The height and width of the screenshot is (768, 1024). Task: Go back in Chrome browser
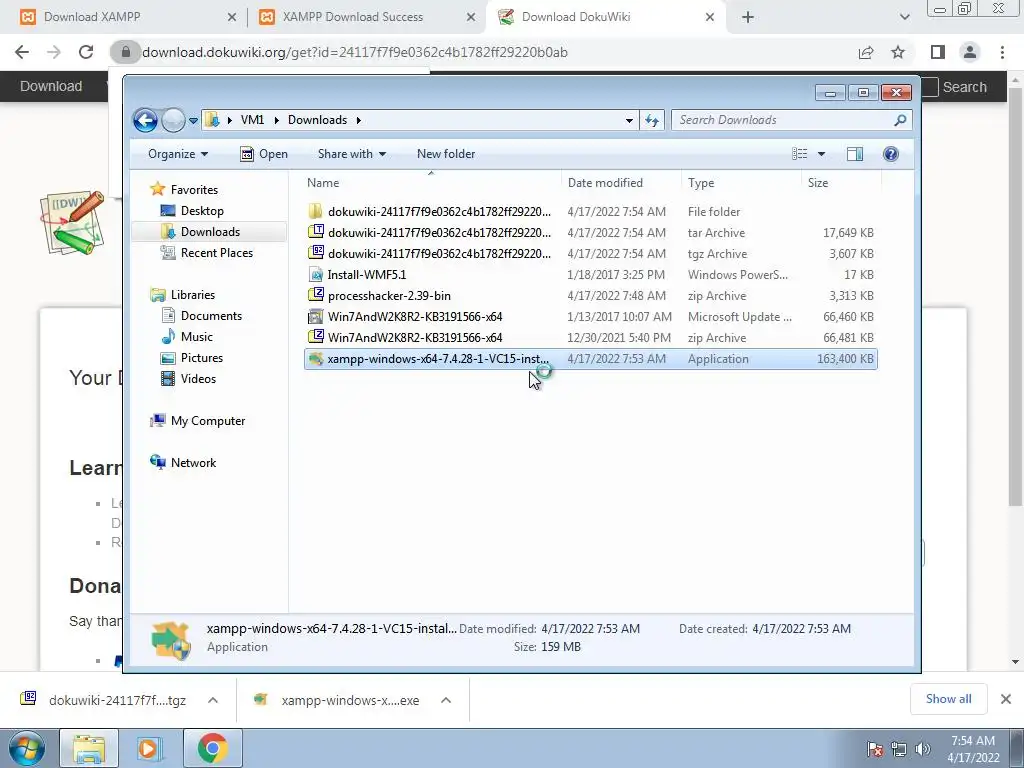22,52
